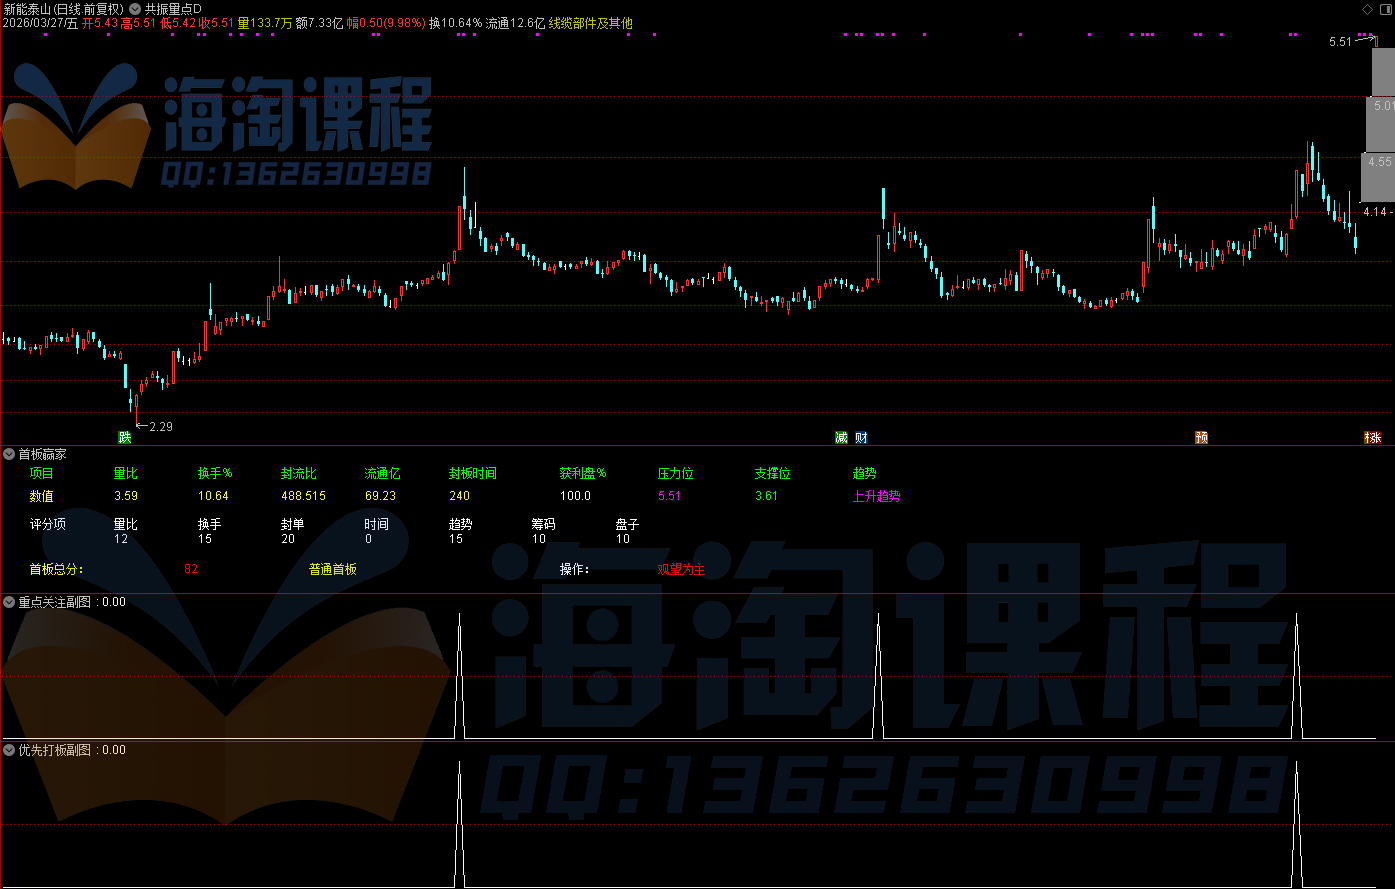This screenshot has width=1395, height=889.
Task: Select the 上升趋势 trend value text
Action: point(876,496)
